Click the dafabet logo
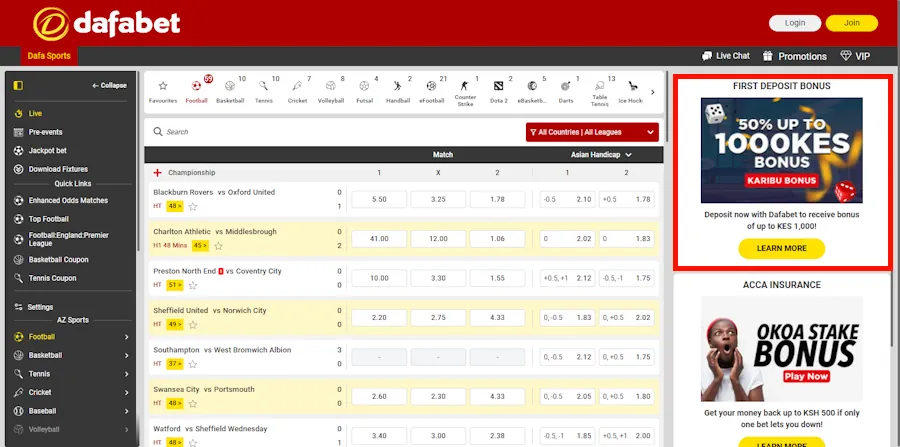 pyautogui.click(x=107, y=24)
